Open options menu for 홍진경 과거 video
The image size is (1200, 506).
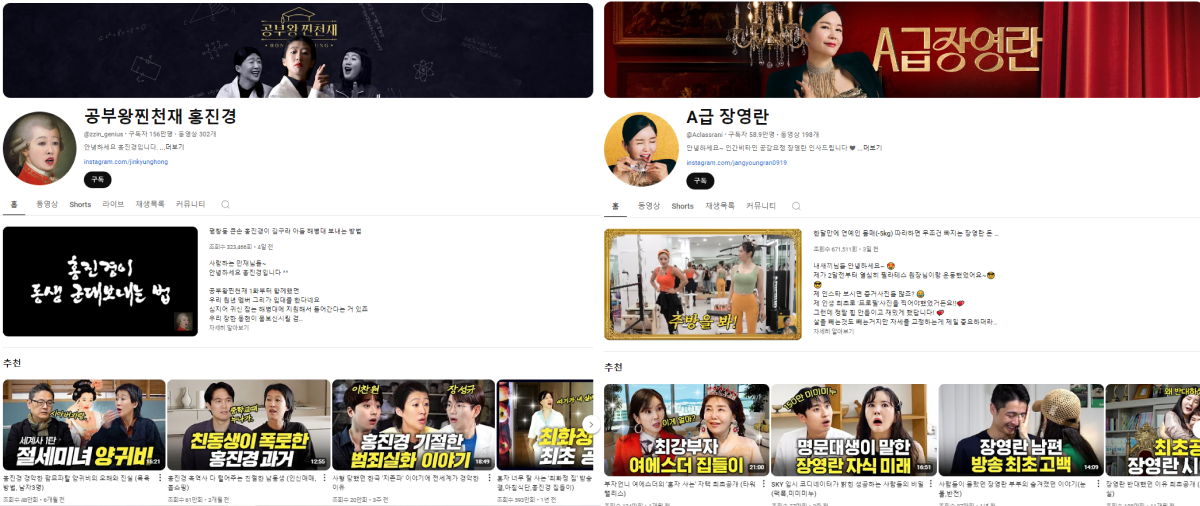(x=324, y=480)
